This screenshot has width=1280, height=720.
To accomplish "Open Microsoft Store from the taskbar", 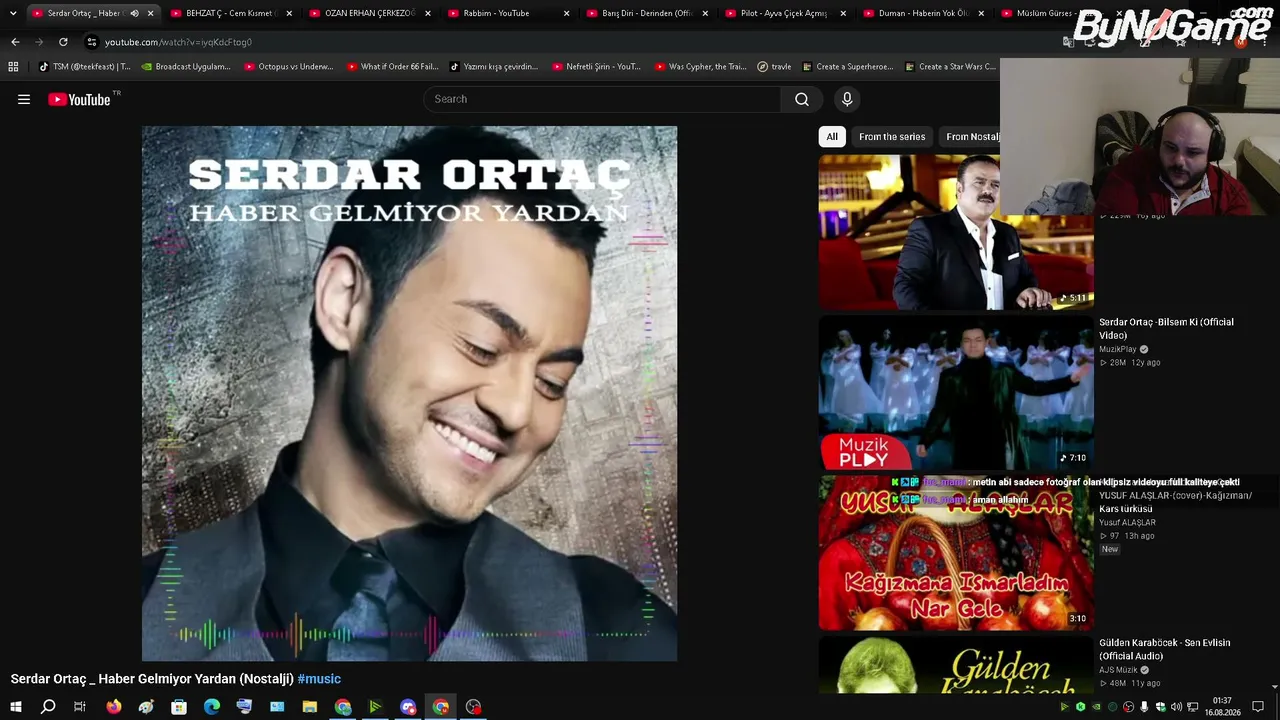I will [x=179, y=707].
